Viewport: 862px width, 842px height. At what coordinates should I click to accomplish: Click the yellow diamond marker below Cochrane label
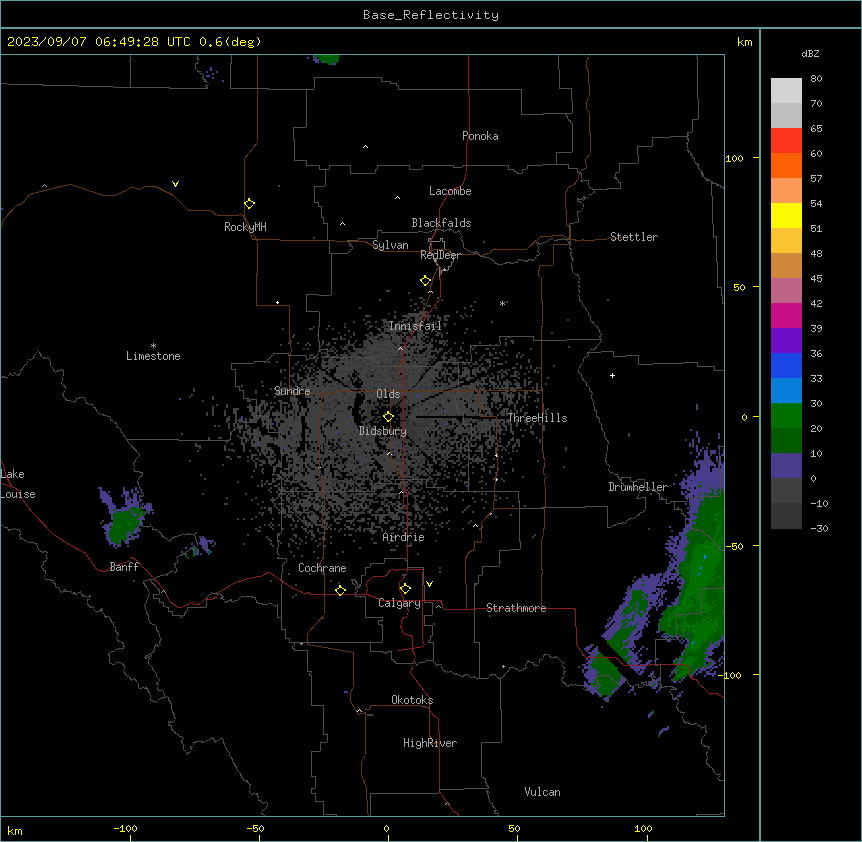pos(340,590)
